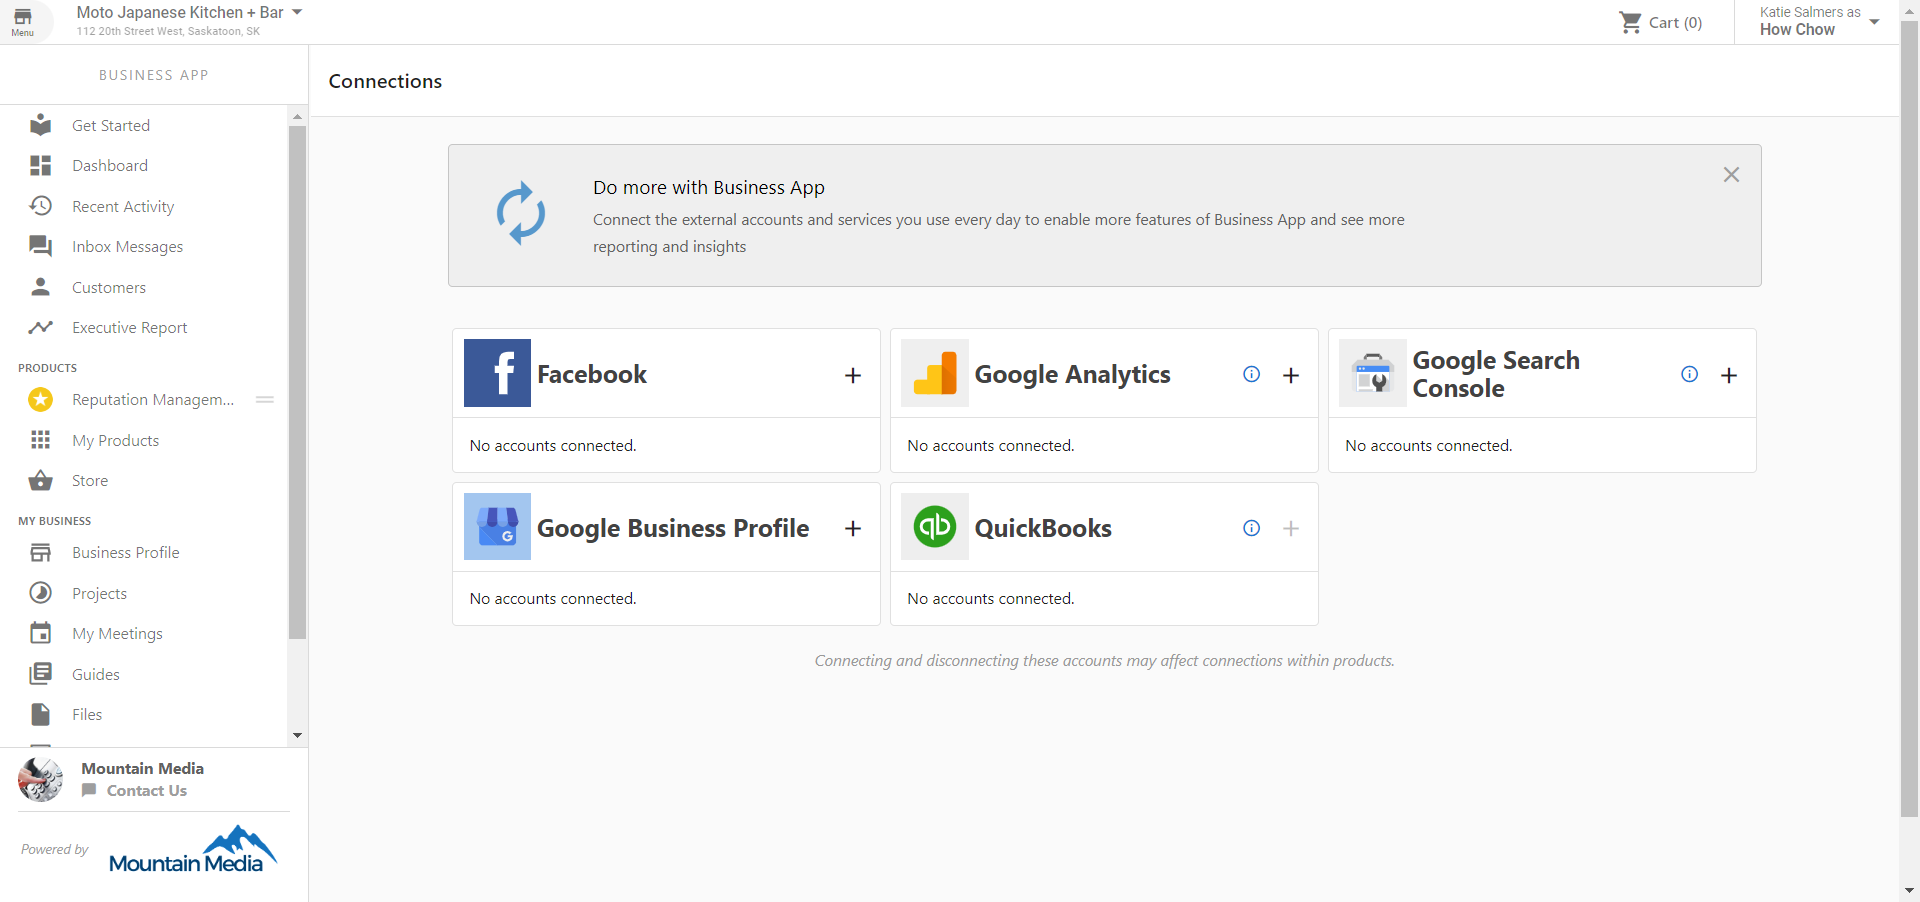Click the QuickBooks logo icon
Viewport: 1920px width, 902px height.
935,526
